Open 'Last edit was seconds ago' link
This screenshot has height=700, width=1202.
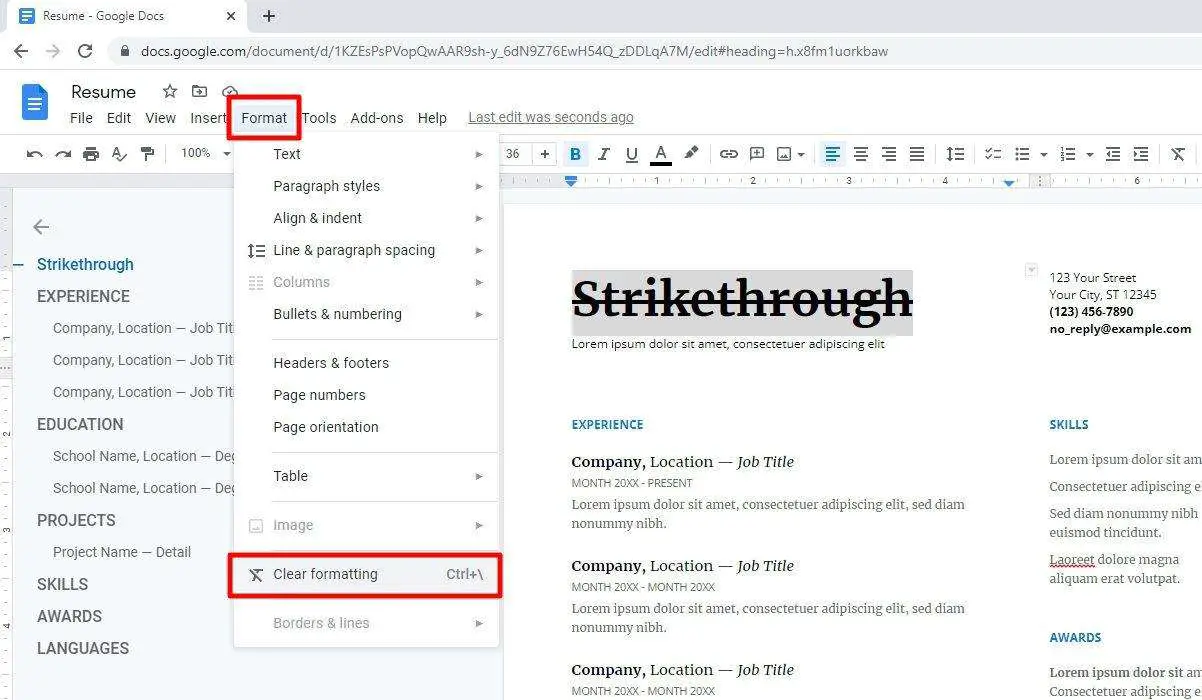click(x=551, y=118)
